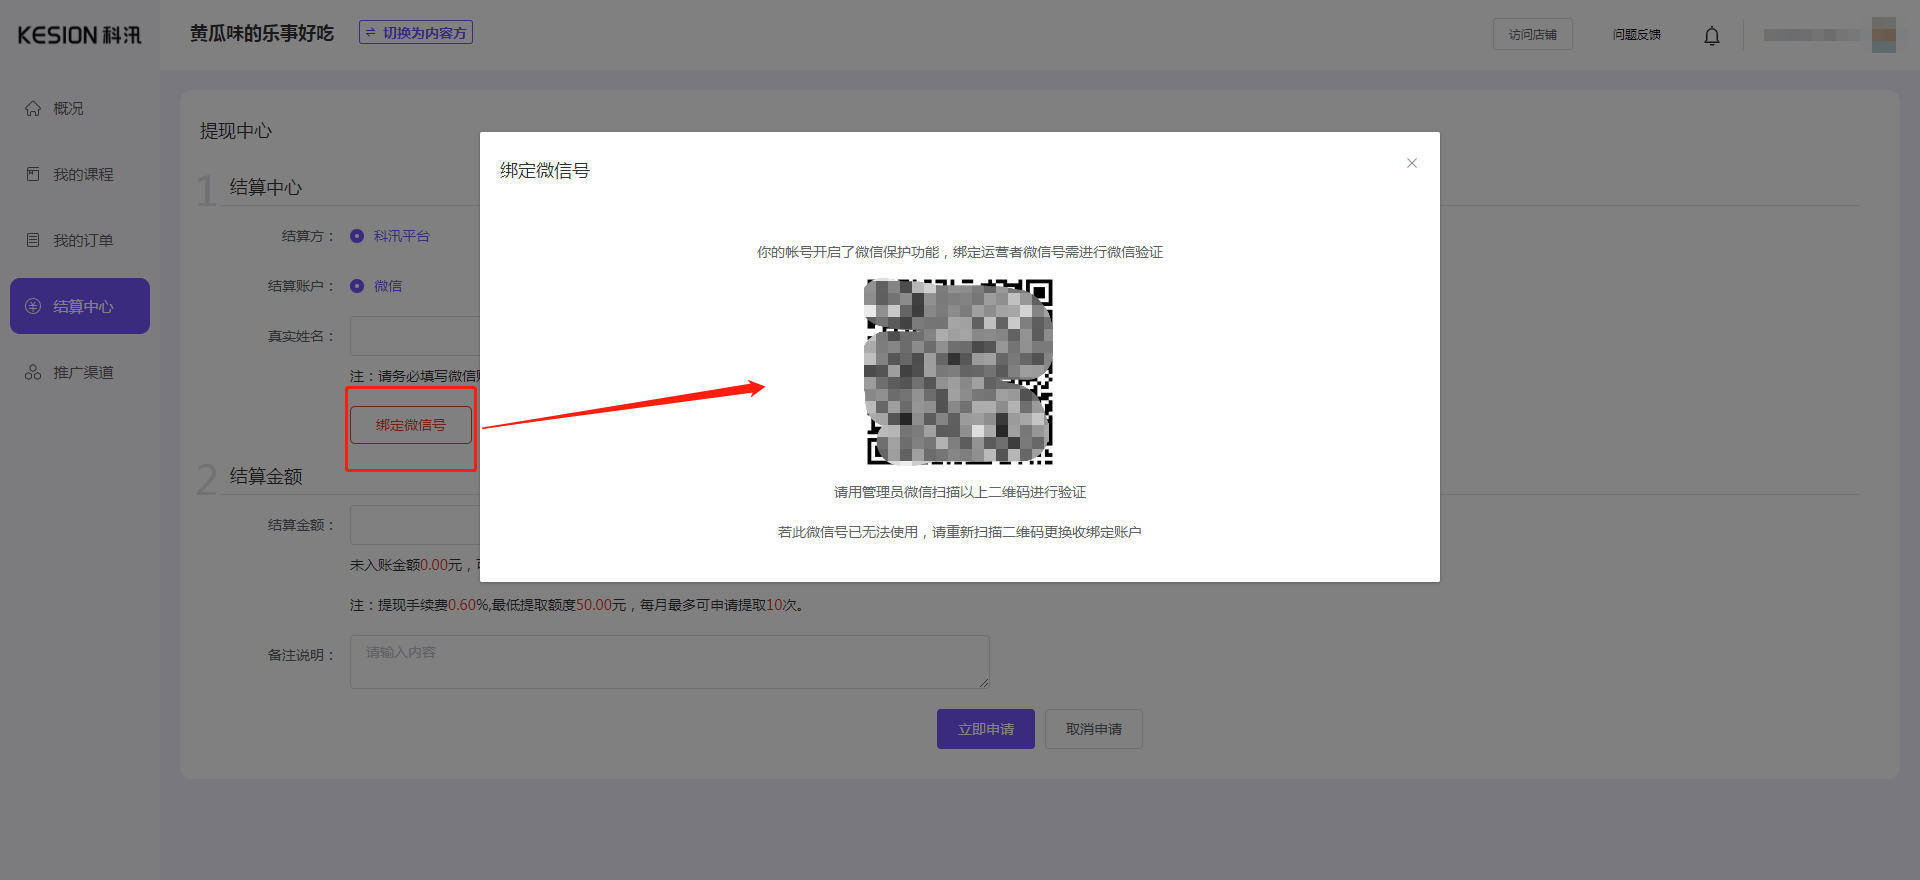1920x880 pixels.
Task: Click the 结算中心 yuan icon
Action: click(33, 306)
